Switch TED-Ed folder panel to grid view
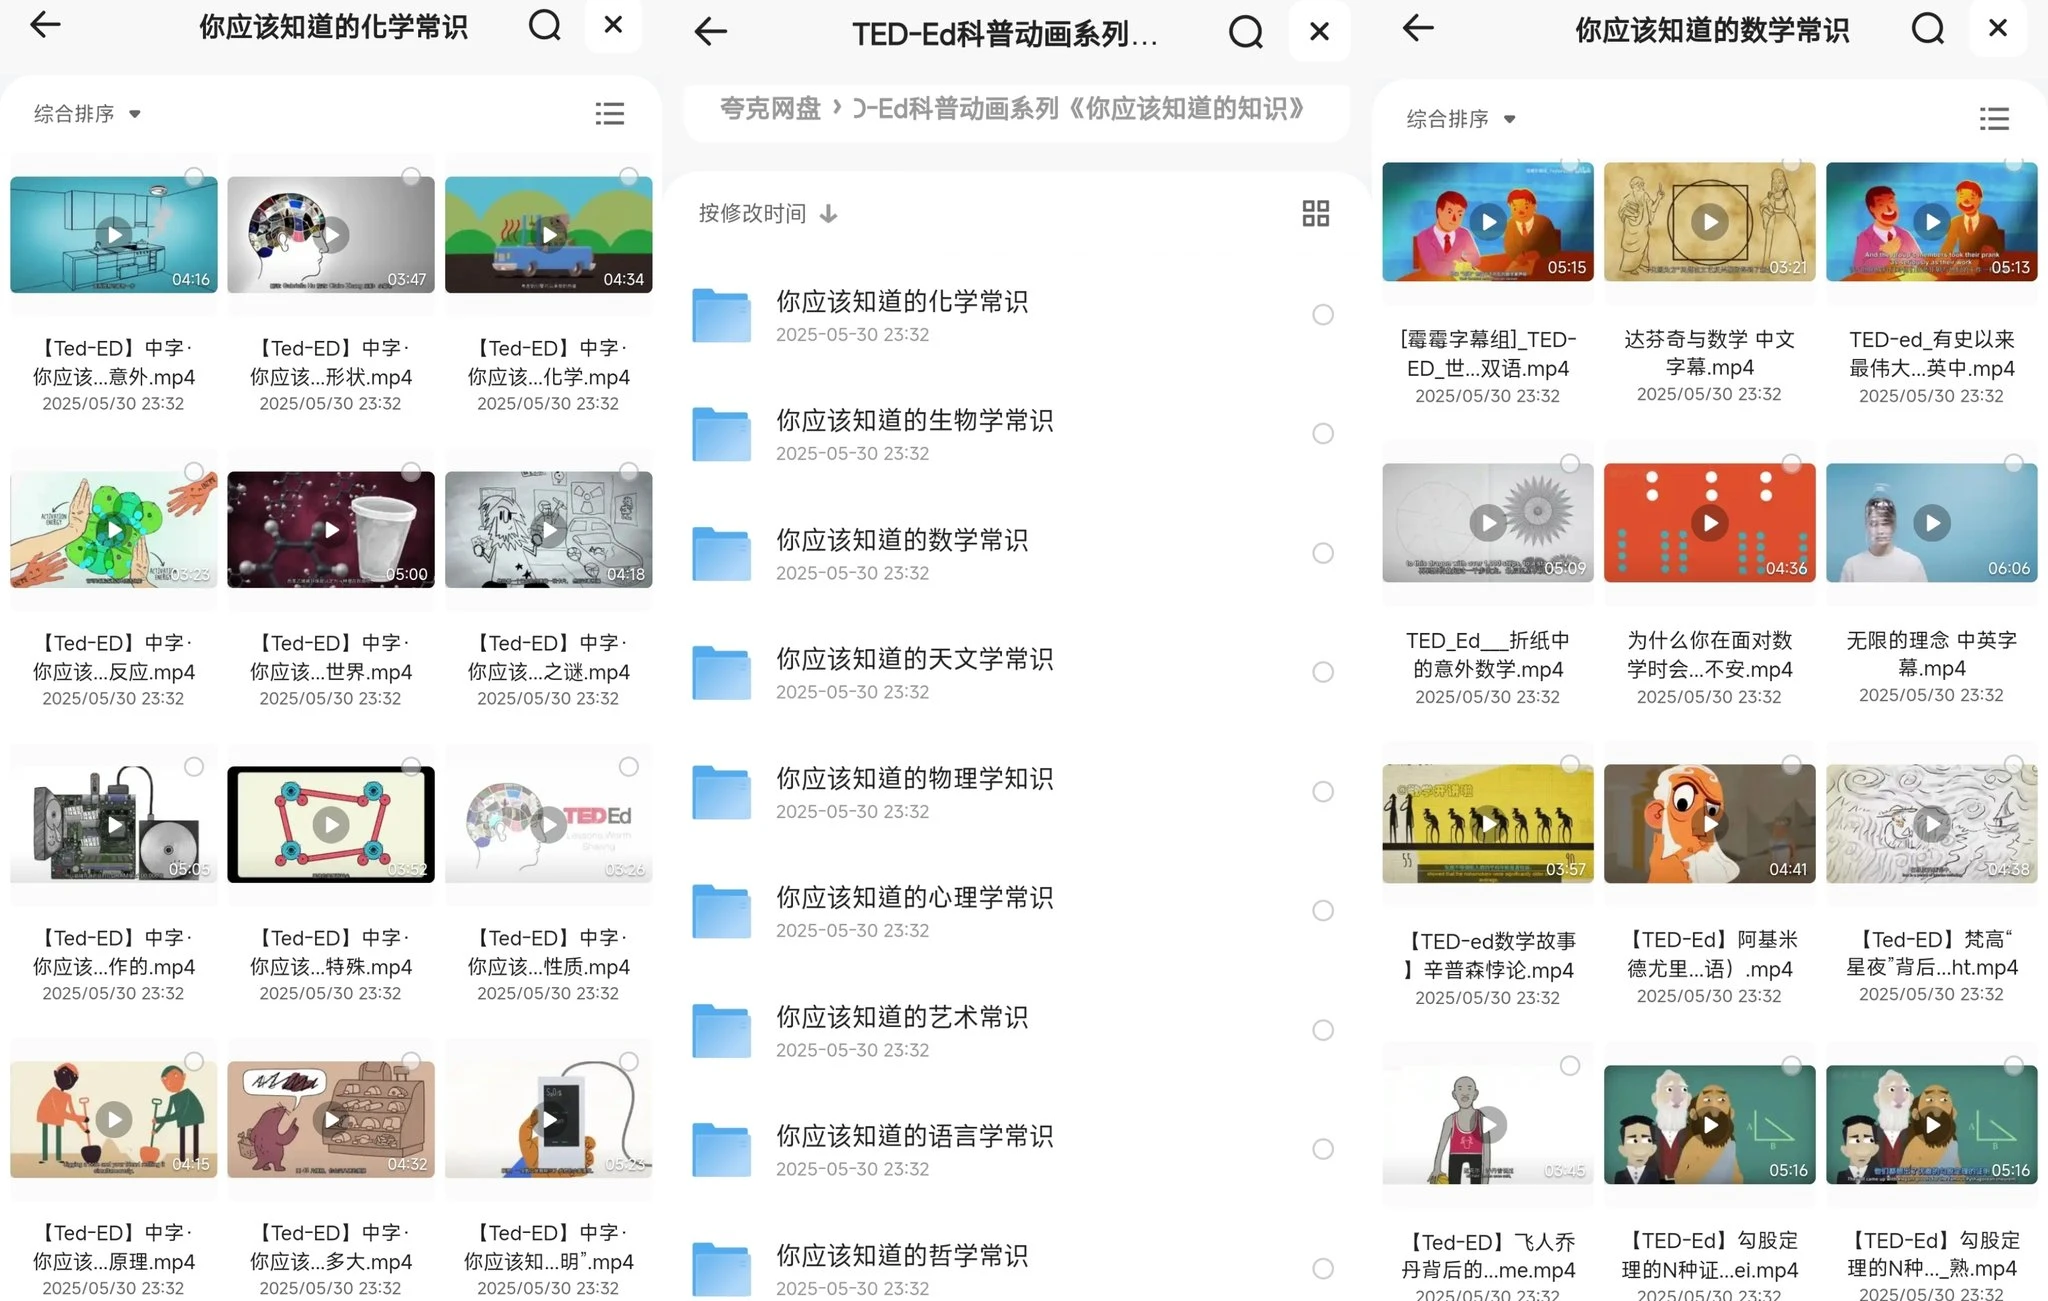The width and height of the screenshot is (2048, 1301). 1316,213
